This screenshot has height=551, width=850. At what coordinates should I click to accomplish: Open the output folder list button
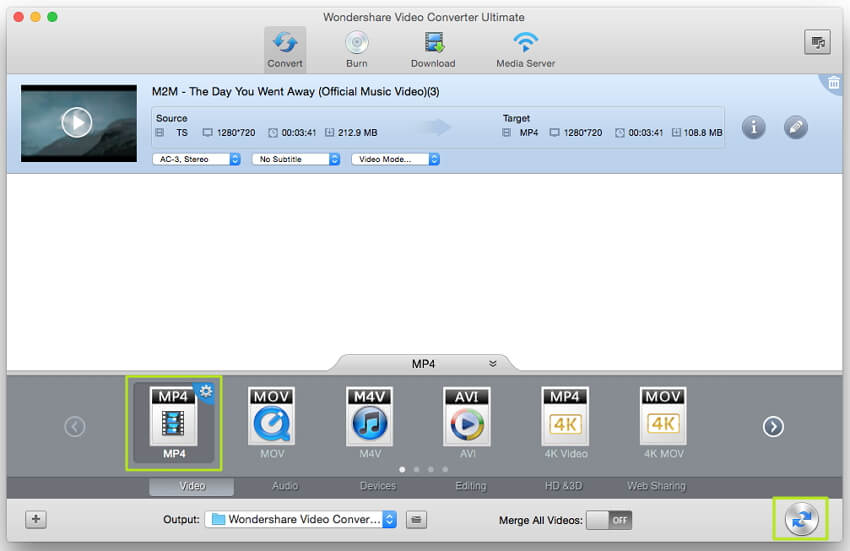point(416,520)
